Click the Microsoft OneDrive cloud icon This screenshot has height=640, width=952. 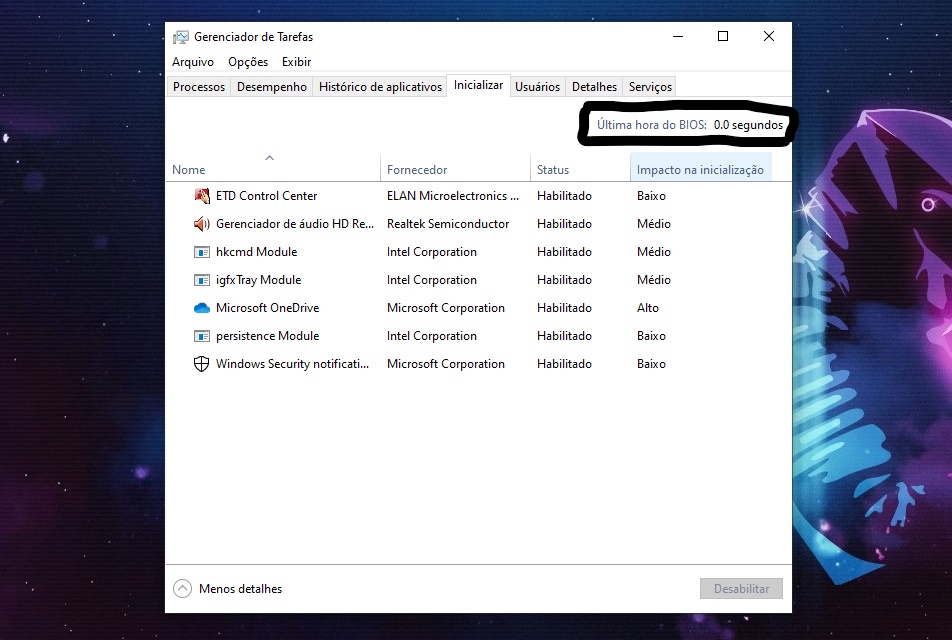[202, 308]
